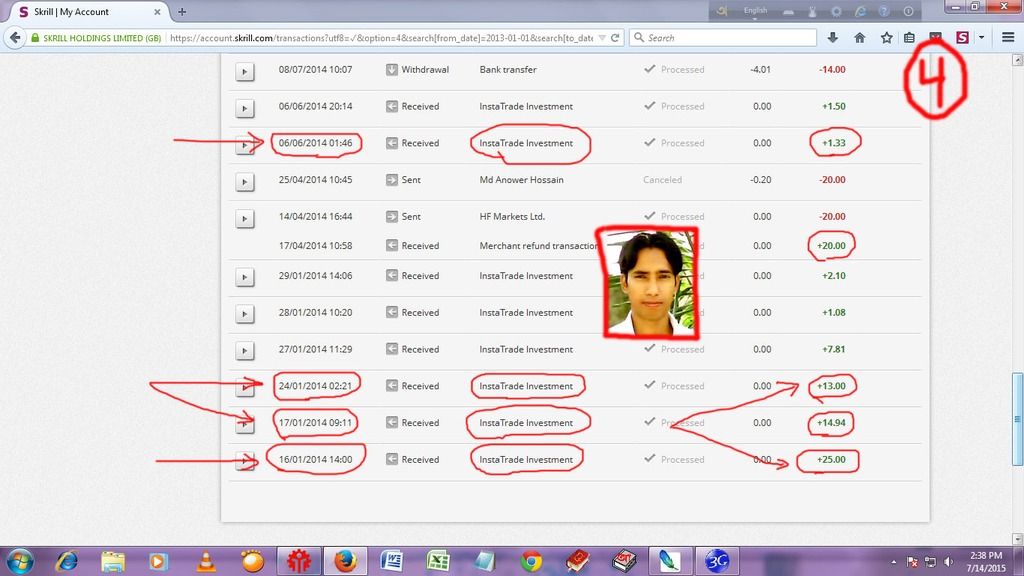
Task: Show bookmarks list icon
Action: (x=909, y=38)
